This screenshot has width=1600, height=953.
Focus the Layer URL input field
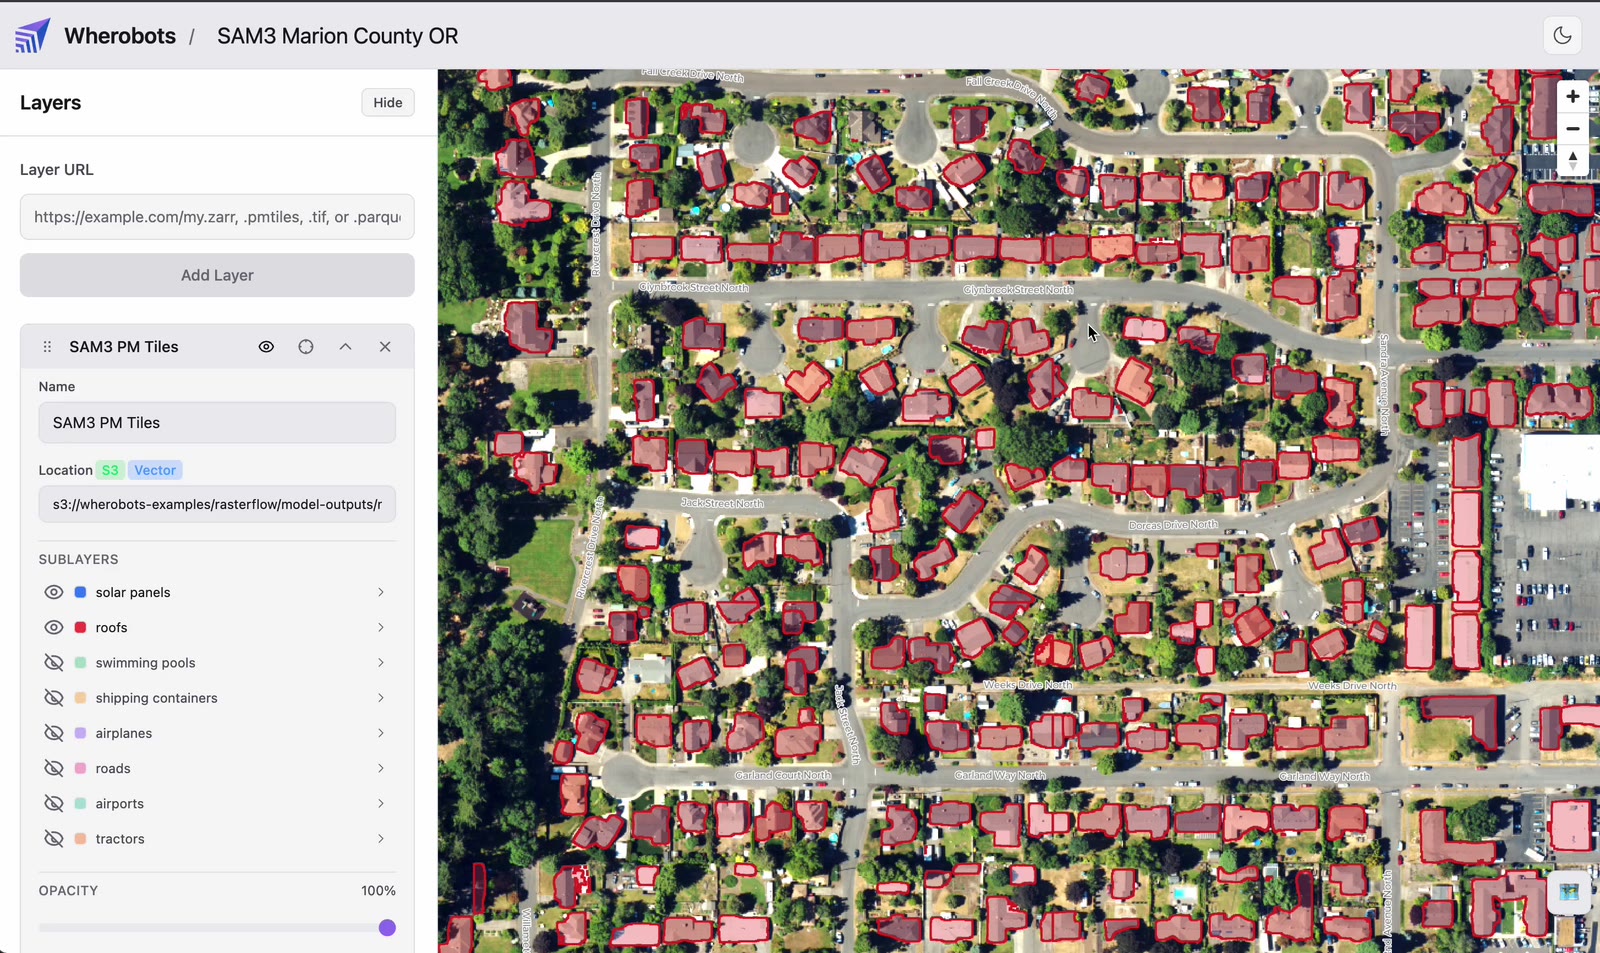pyautogui.click(x=217, y=217)
